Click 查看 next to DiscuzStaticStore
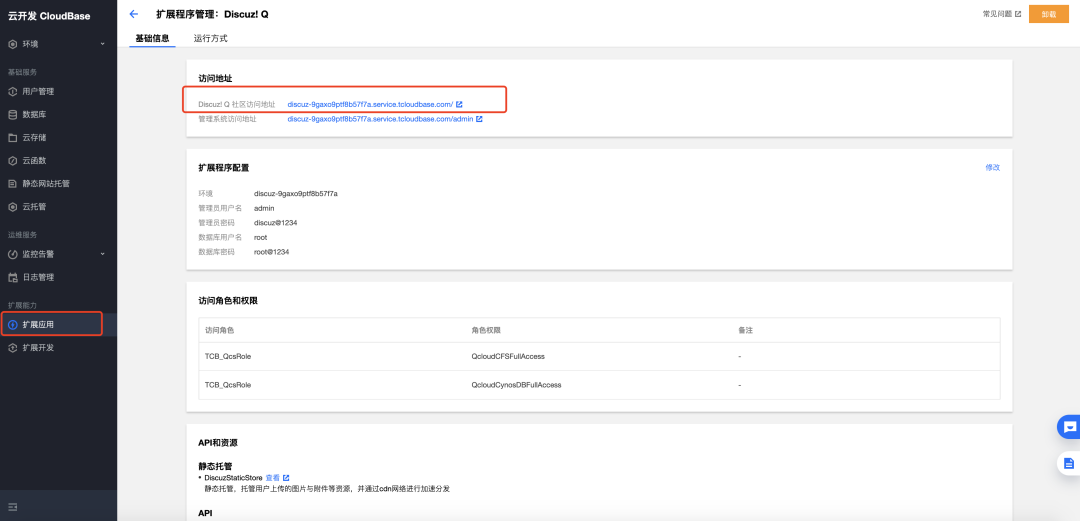Screen dimensions: 1080x521 coord(272,478)
